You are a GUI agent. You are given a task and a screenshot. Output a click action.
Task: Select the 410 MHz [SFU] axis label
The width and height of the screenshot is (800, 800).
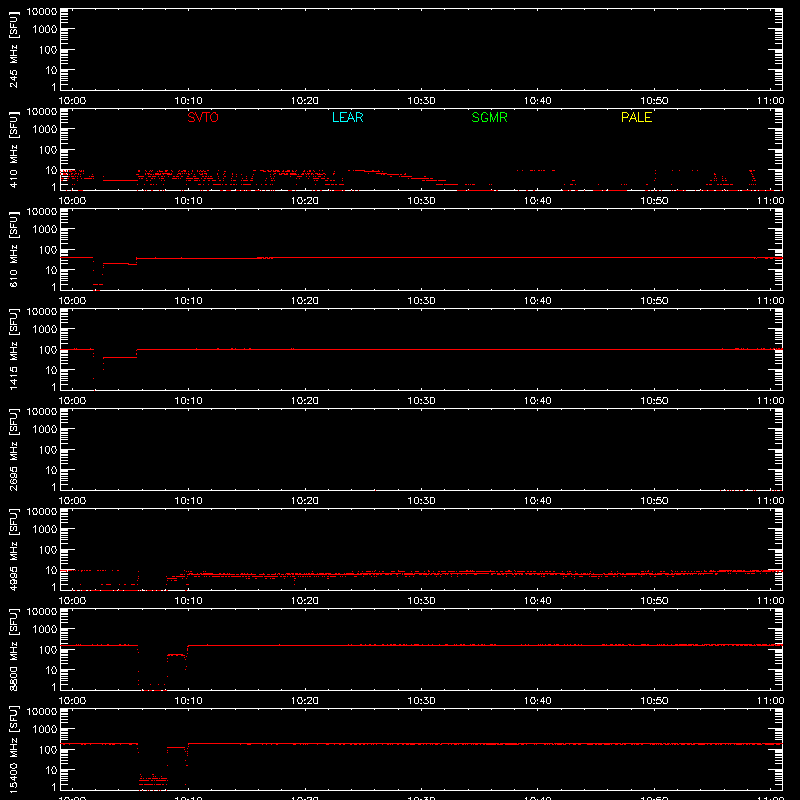coord(13,149)
